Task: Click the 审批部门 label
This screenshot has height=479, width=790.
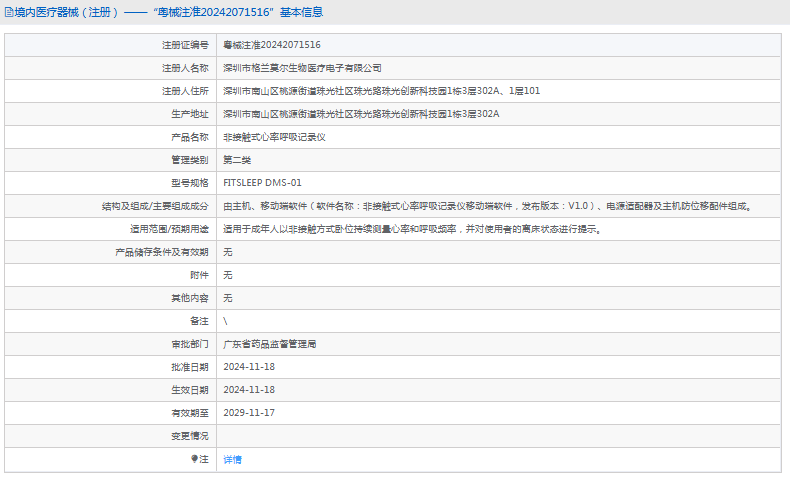Action: (x=189, y=344)
